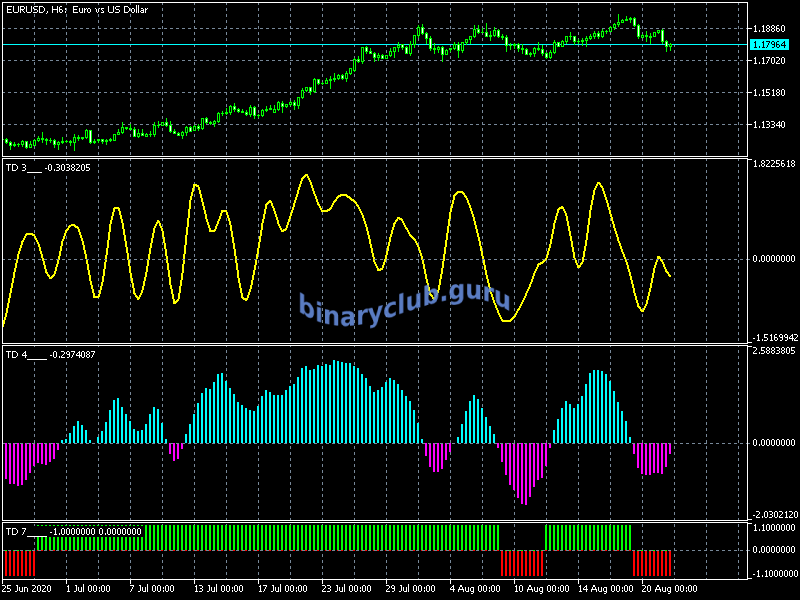Click the -1.5169942 scale value in TD 3 pane
The height and width of the screenshot is (600, 800).
773,338
